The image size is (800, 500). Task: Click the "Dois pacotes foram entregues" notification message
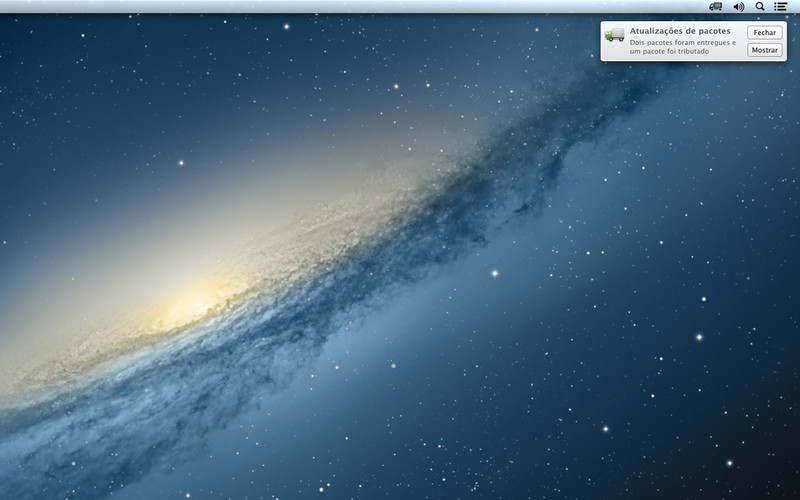tap(683, 47)
